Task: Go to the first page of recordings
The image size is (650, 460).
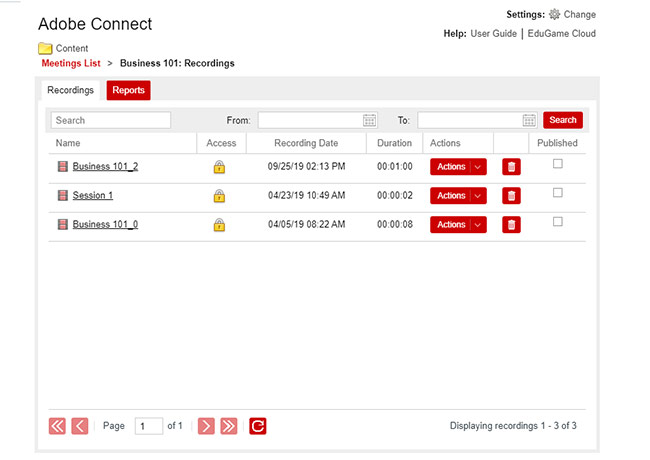Action: click(57, 426)
